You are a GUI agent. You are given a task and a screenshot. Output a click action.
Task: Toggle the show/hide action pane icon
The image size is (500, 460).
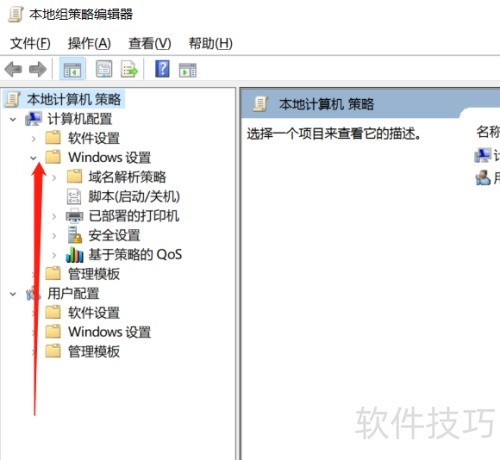coord(188,70)
